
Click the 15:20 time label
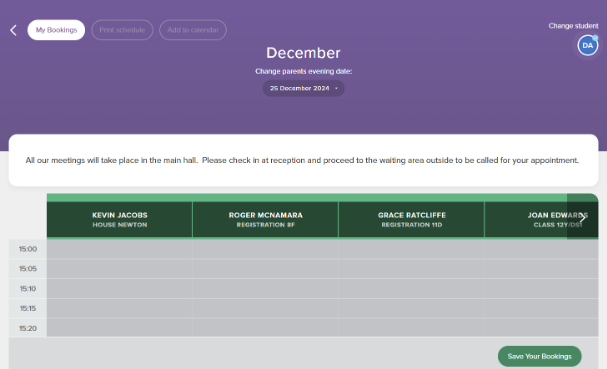pyautogui.click(x=28, y=328)
